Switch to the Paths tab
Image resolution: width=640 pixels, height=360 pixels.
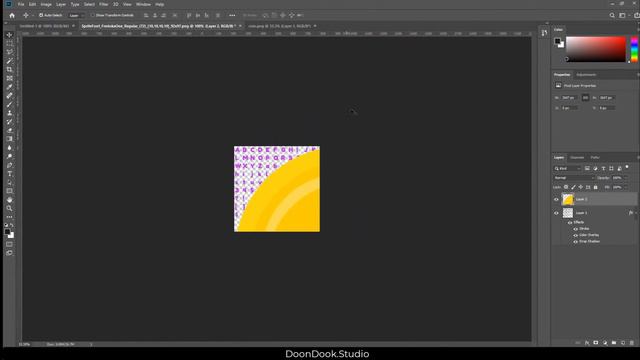point(595,158)
